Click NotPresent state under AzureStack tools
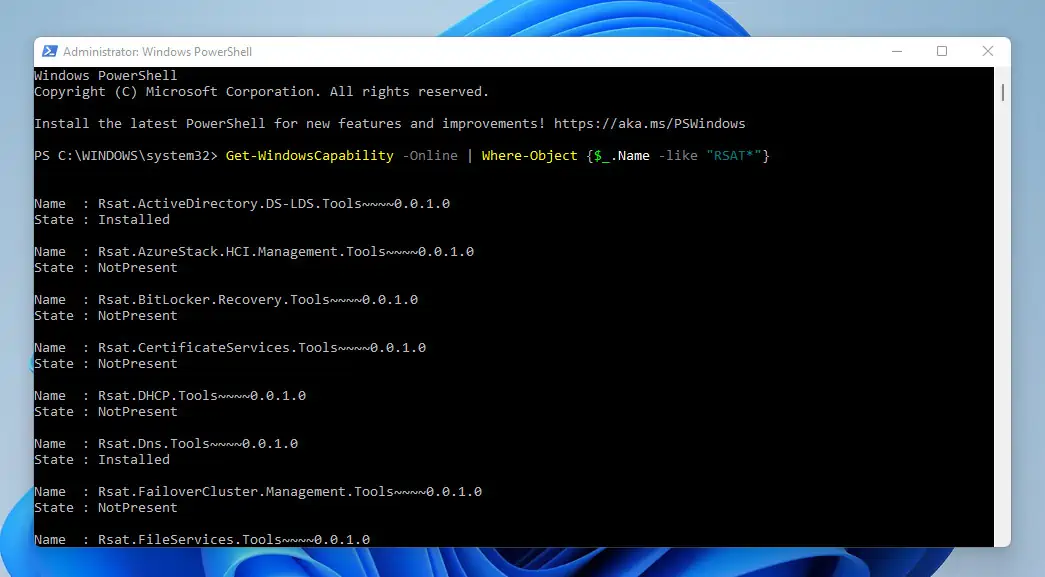The height and width of the screenshot is (577, 1045). point(138,267)
